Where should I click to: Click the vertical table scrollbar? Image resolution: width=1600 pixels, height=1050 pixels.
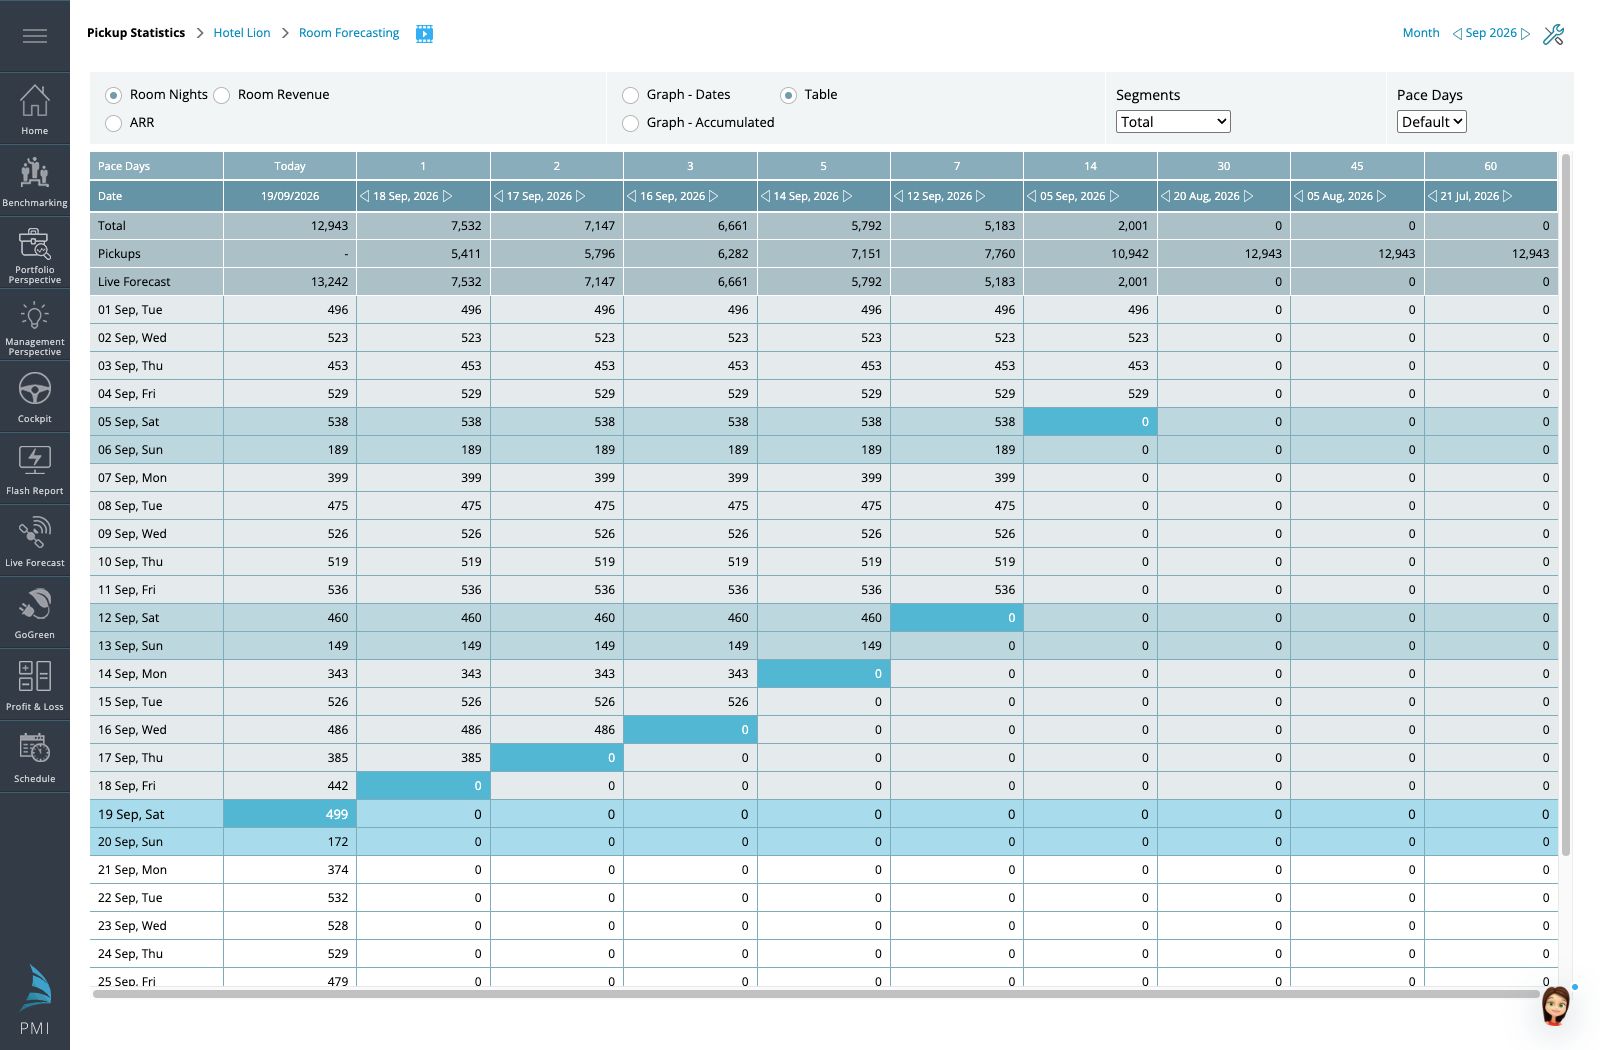(x=1566, y=505)
